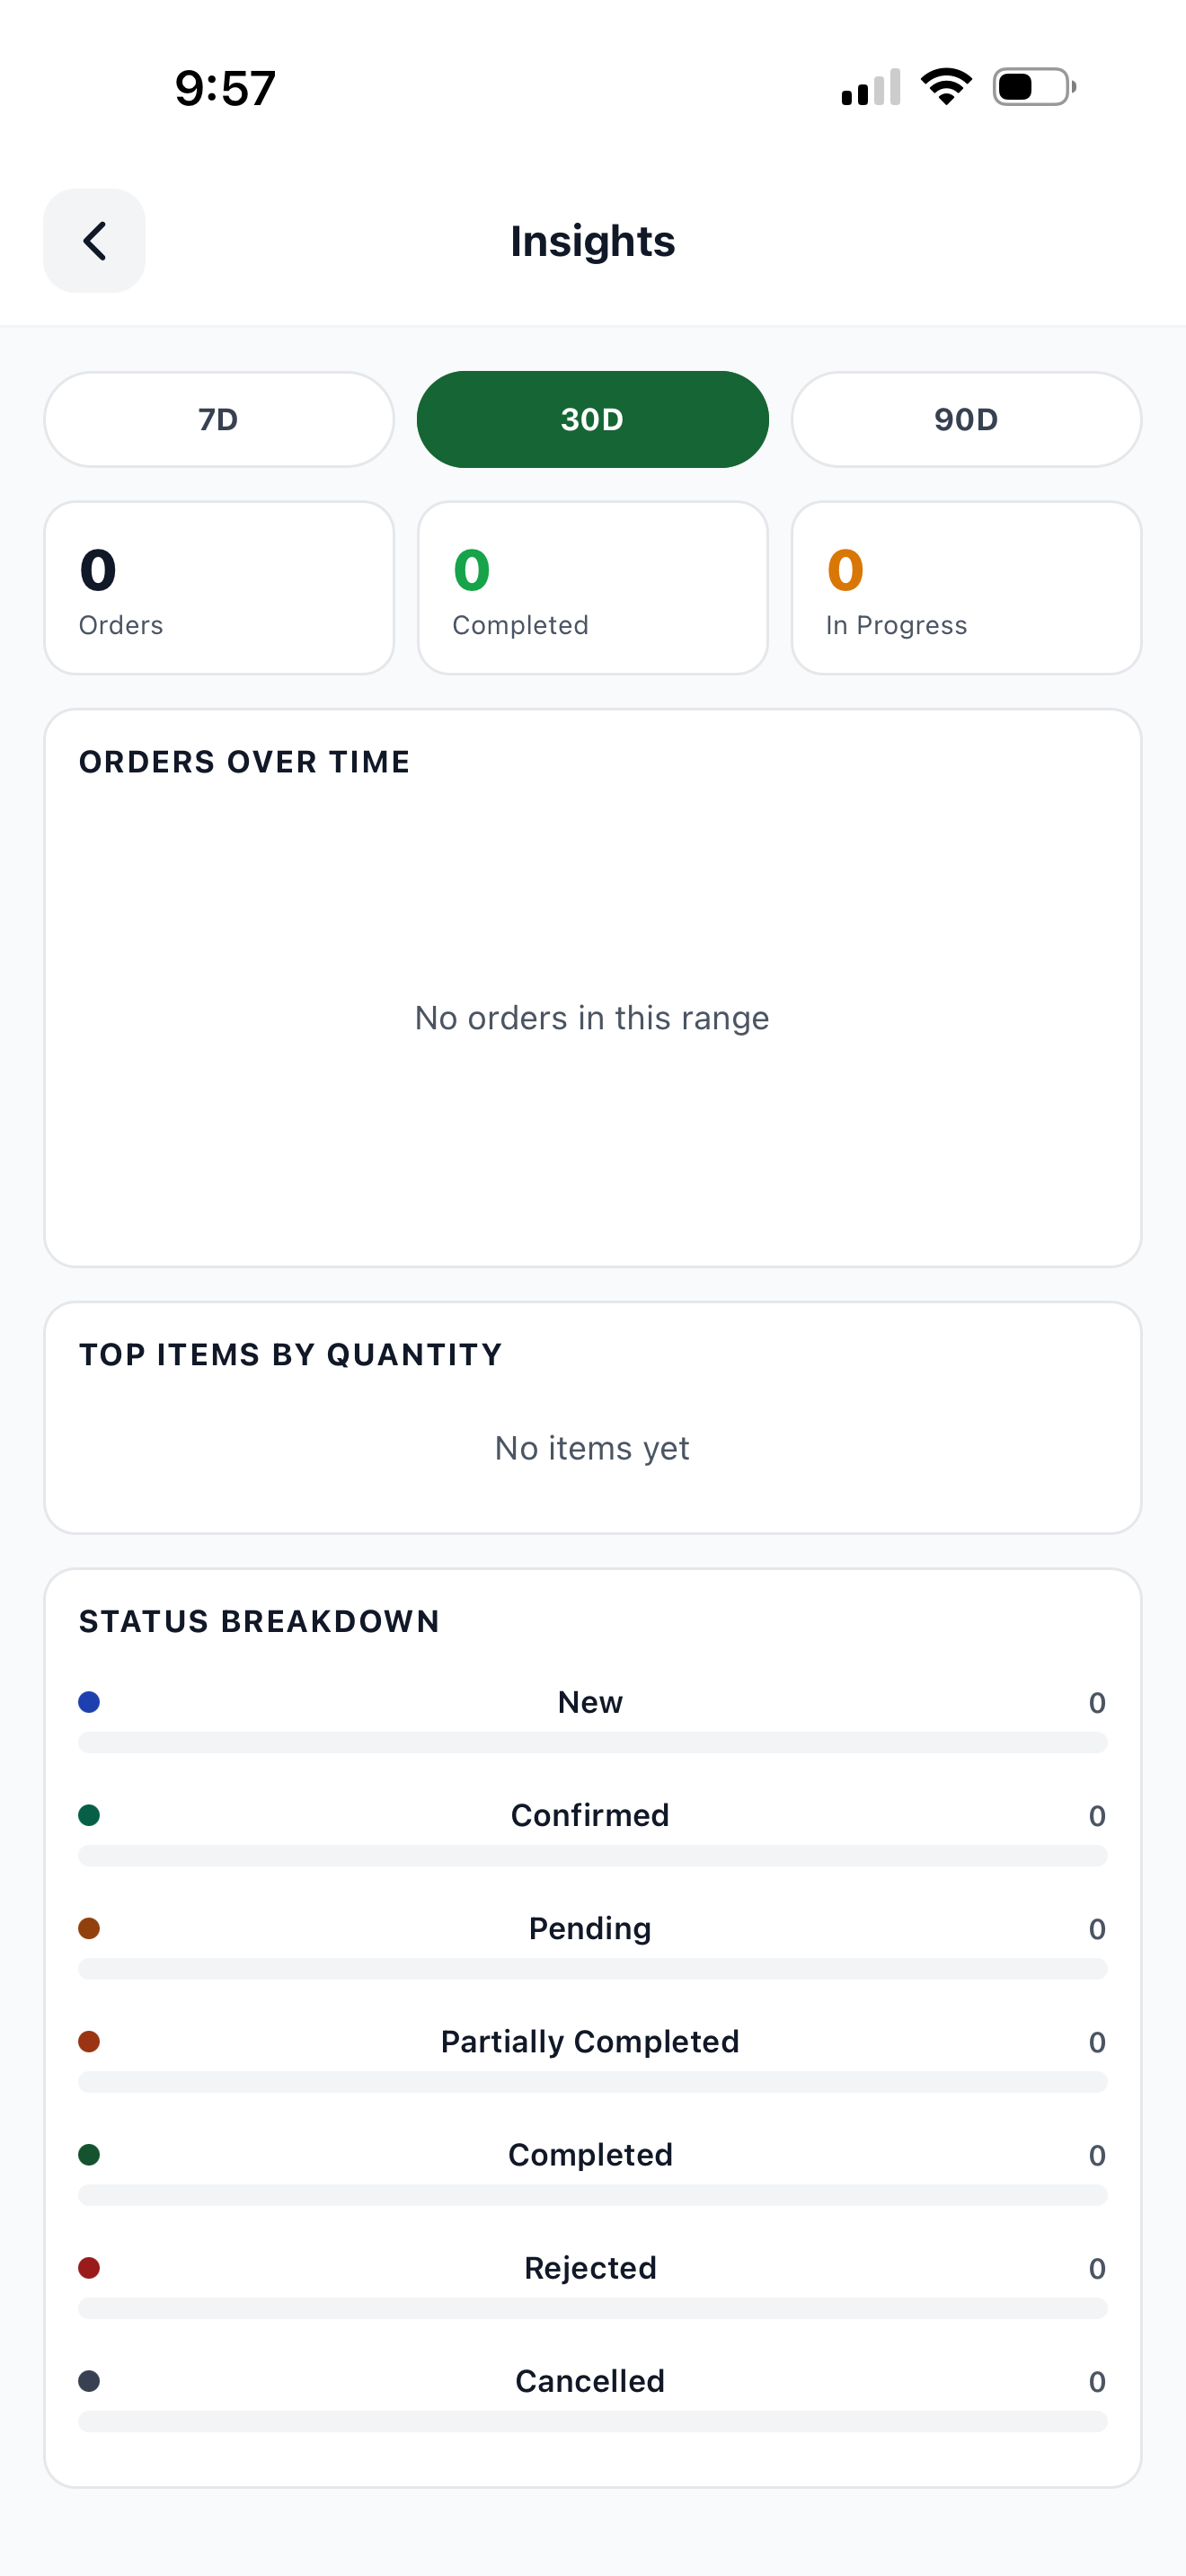
Task: Tap the 9:57 clock in status bar
Action: click(225, 88)
